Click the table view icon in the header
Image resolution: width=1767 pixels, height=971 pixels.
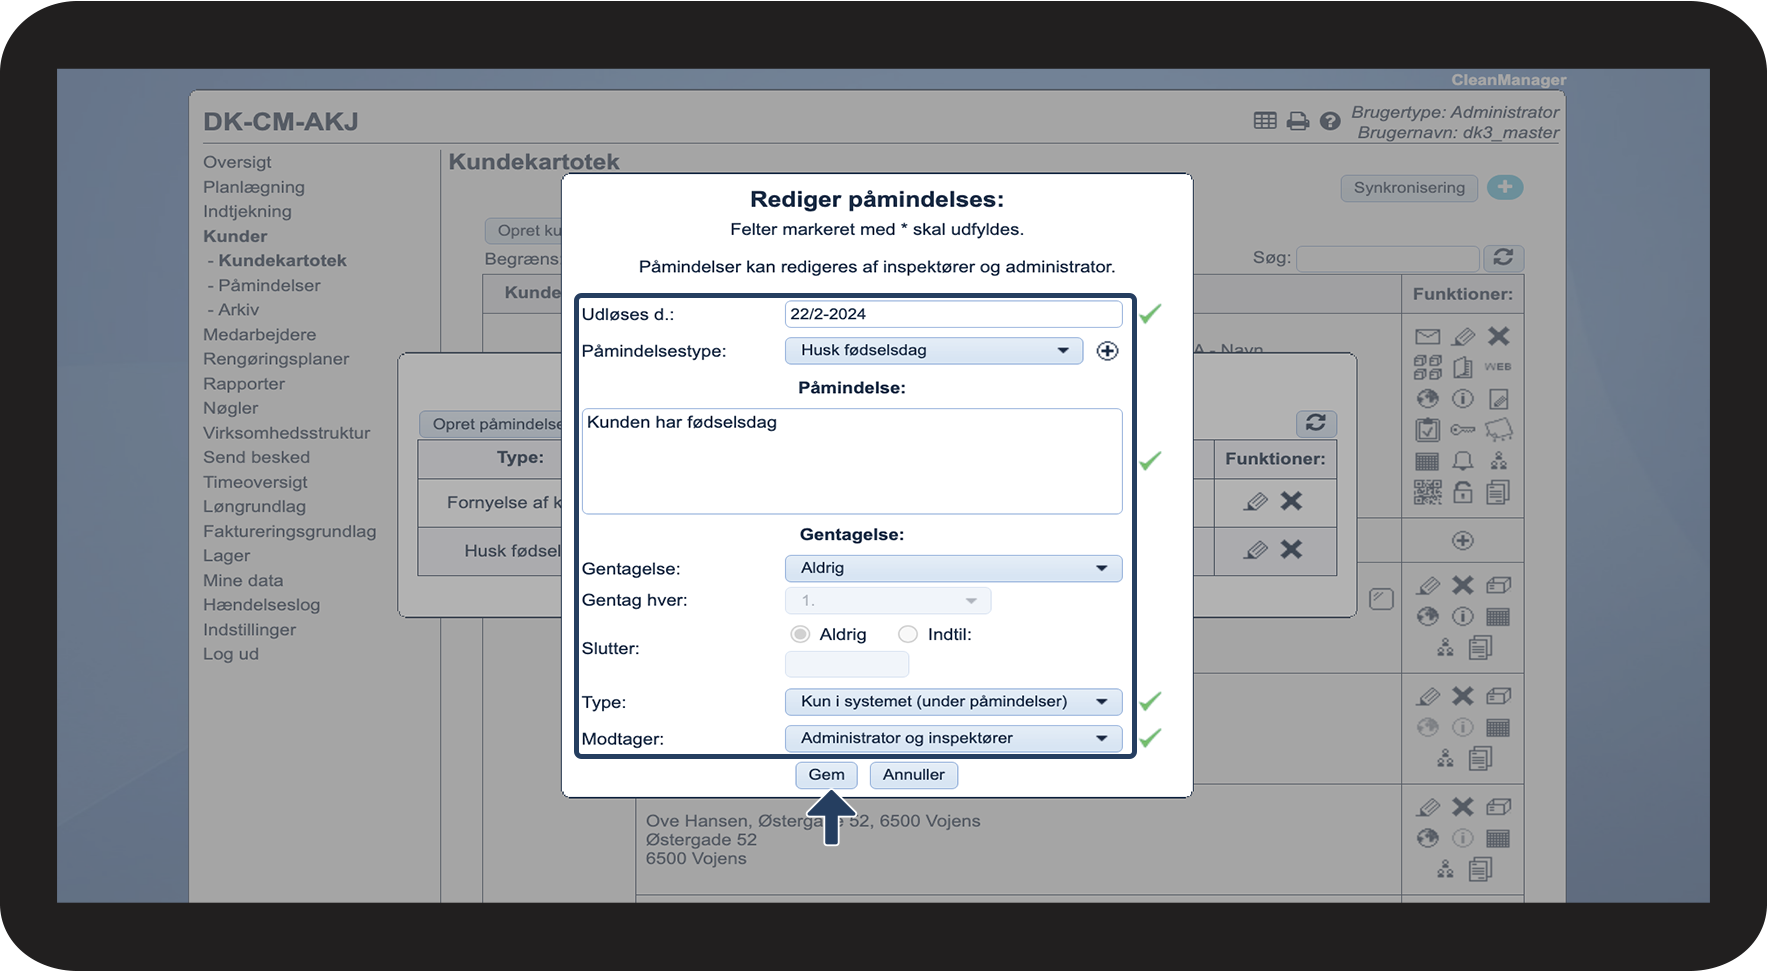(x=1265, y=121)
